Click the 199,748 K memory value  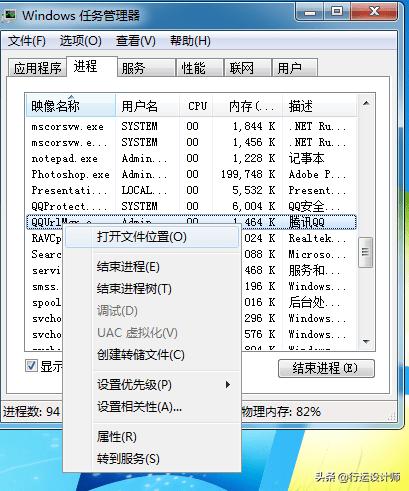(x=248, y=174)
